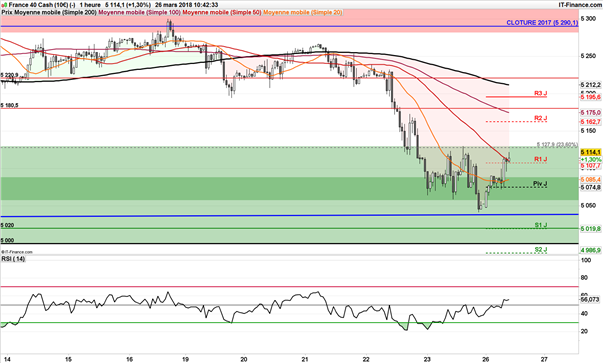
Task: Click date 23 on the time axis
Action: tap(427, 359)
